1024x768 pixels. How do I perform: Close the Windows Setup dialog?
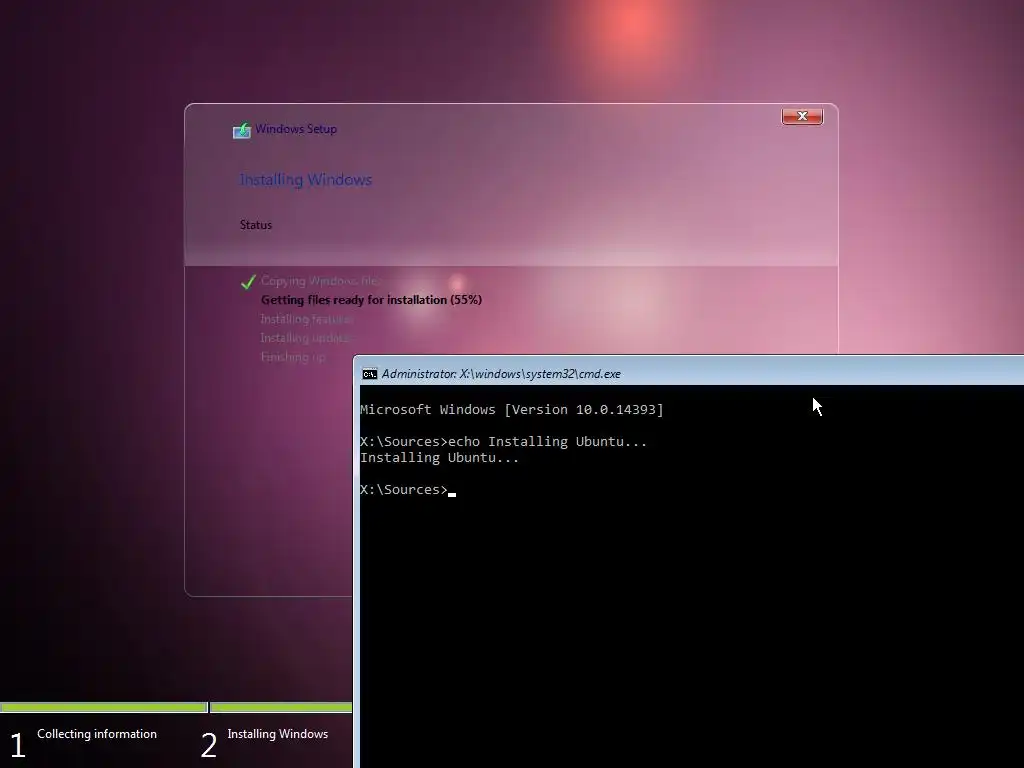point(802,116)
